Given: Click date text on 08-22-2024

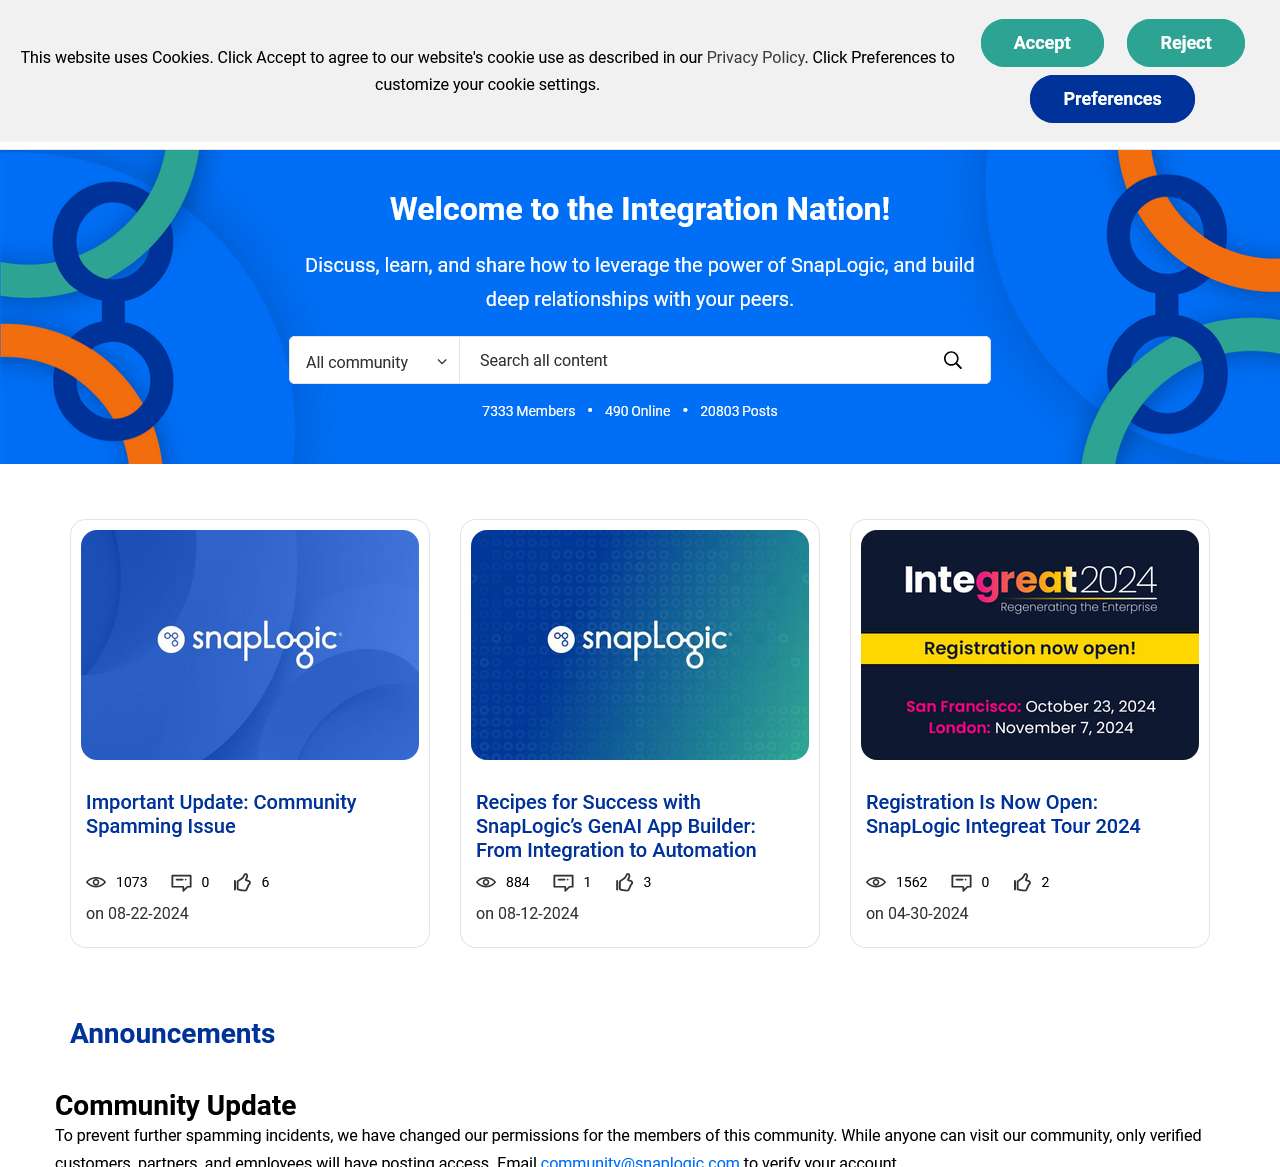Looking at the screenshot, I should [x=137, y=913].
